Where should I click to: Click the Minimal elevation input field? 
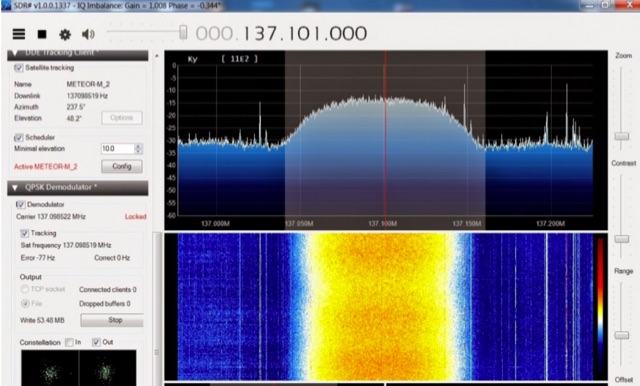[x=118, y=149]
